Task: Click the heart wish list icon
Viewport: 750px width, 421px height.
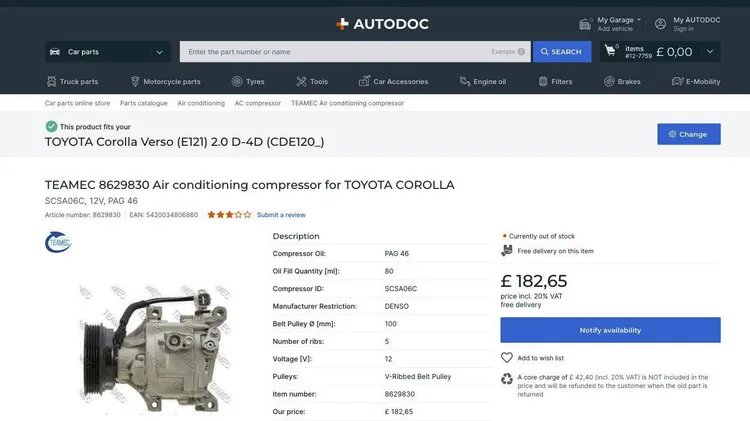Action: coord(507,357)
